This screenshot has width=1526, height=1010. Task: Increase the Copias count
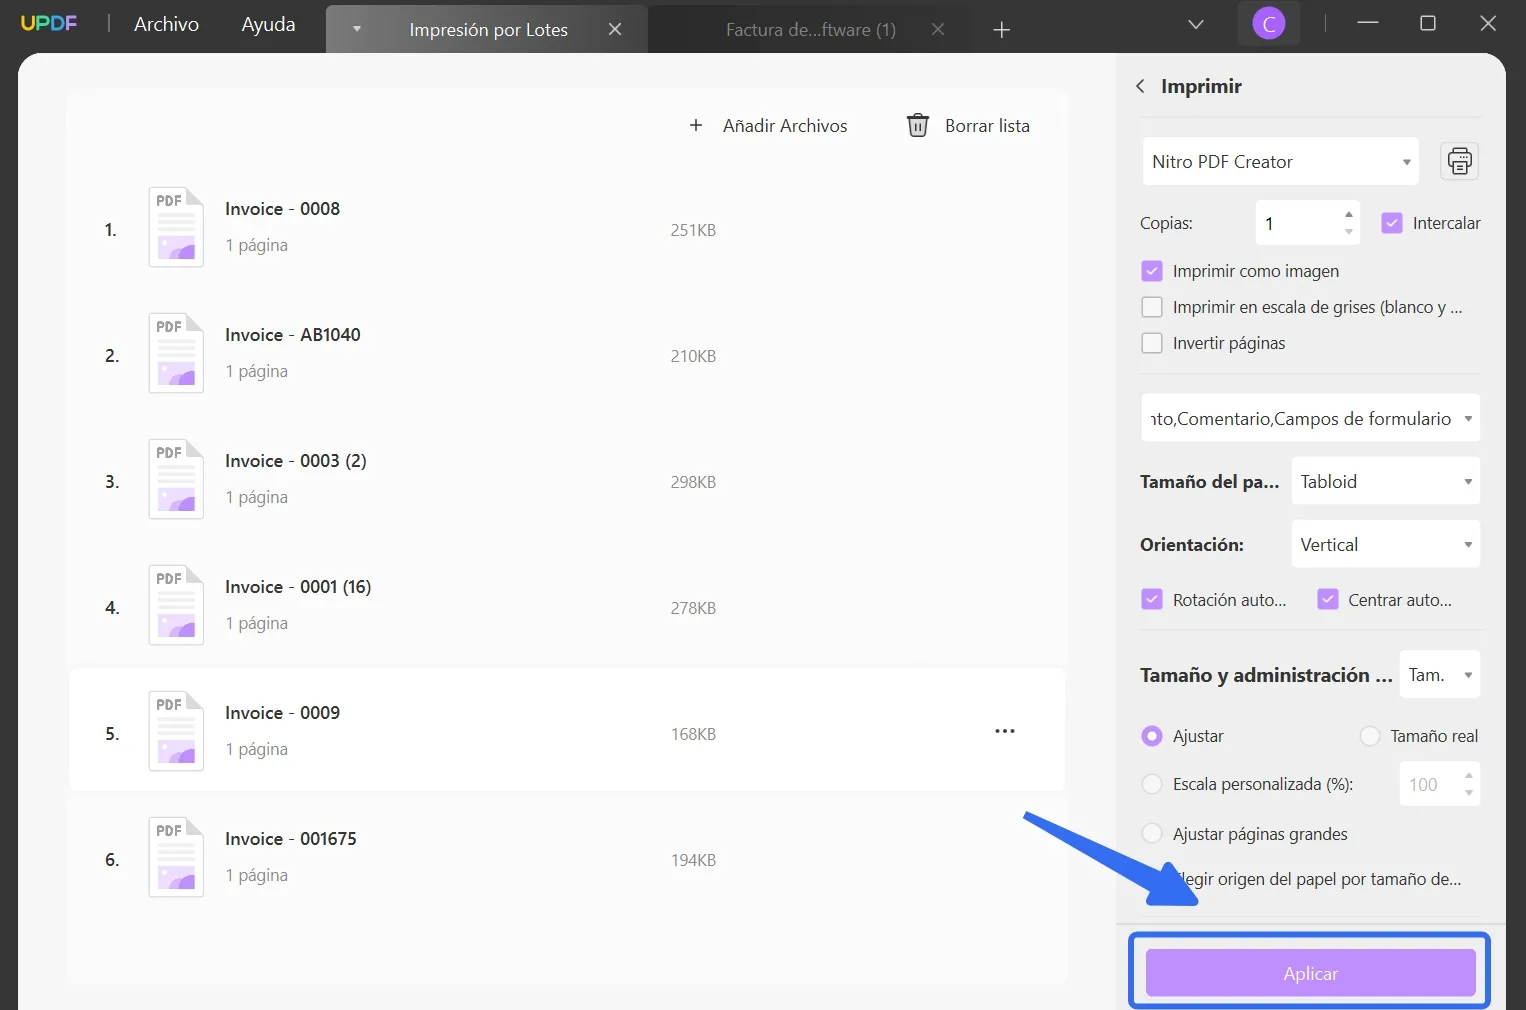pyautogui.click(x=1349, y=214)
